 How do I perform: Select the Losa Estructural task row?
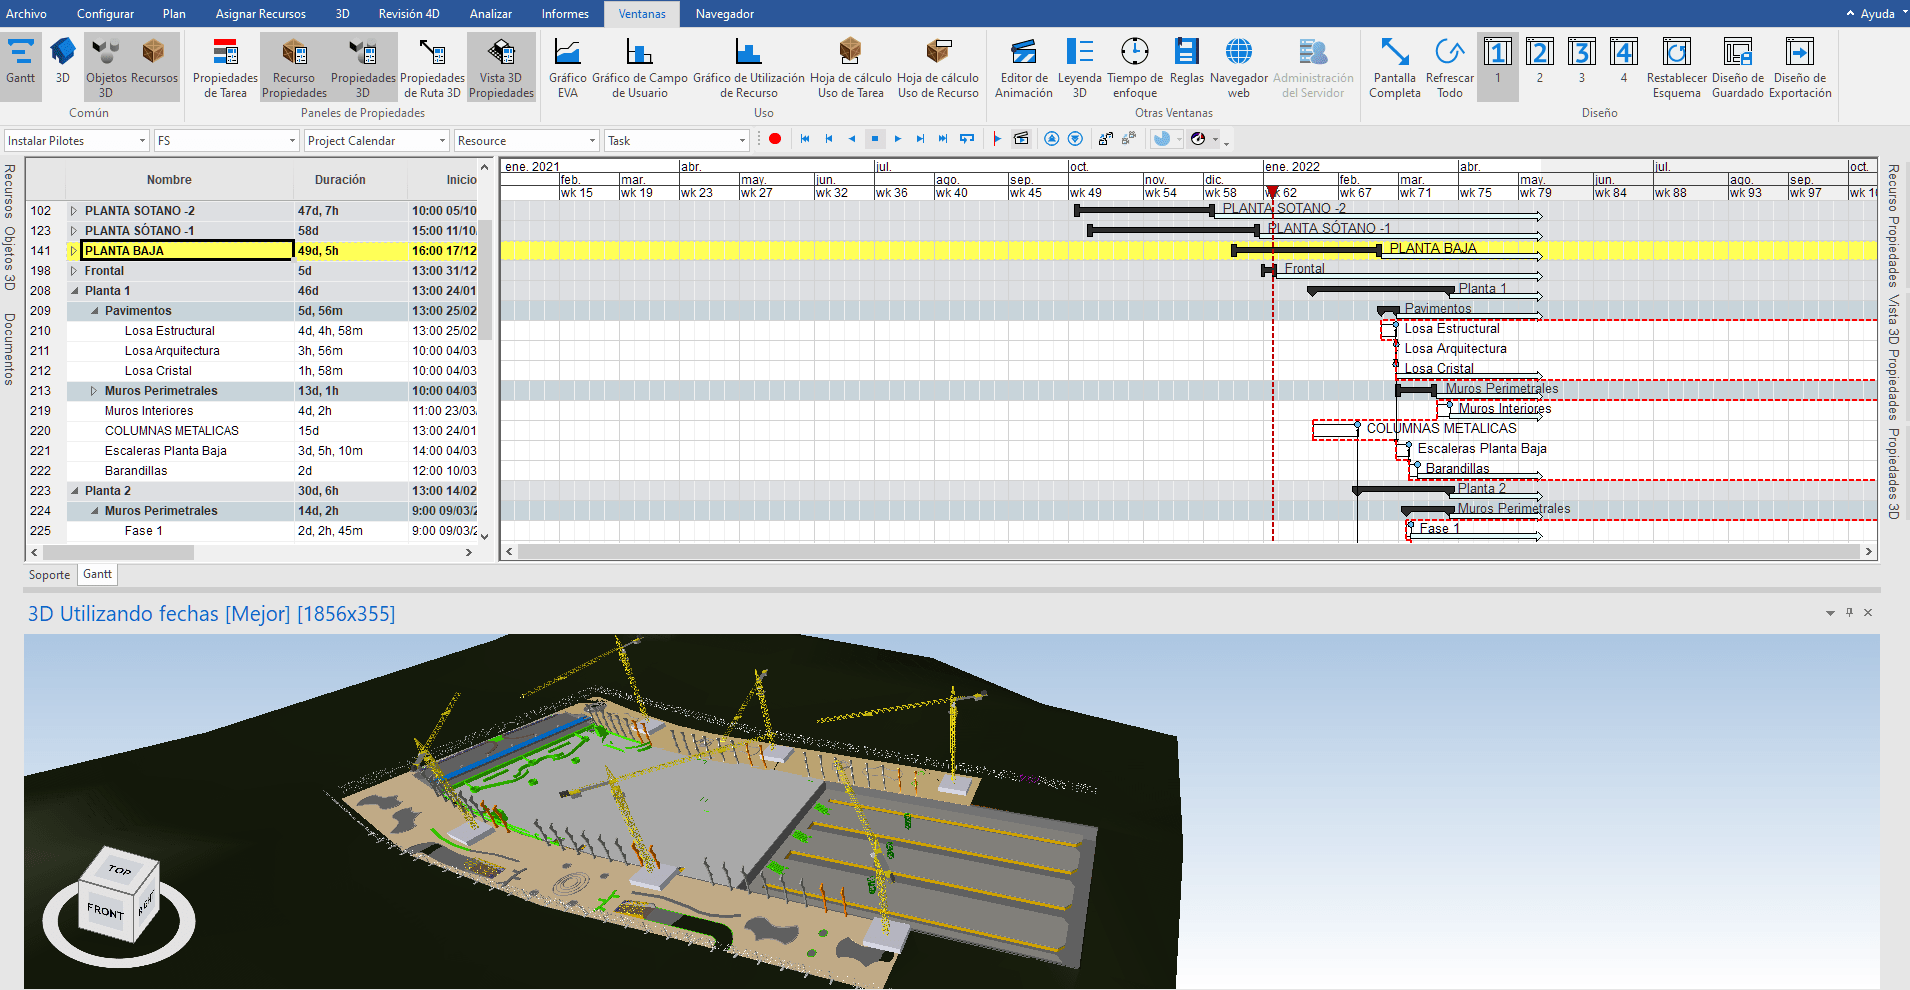[170, 331]
